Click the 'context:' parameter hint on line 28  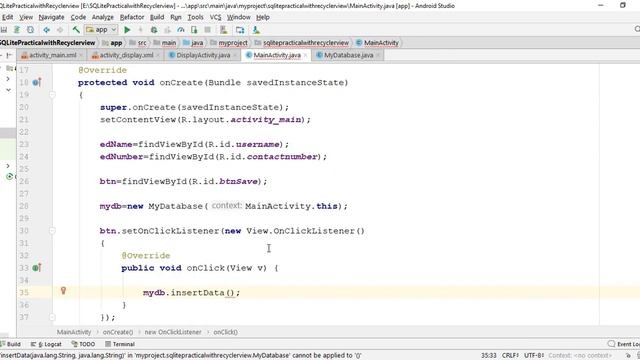tap(227, 206)
